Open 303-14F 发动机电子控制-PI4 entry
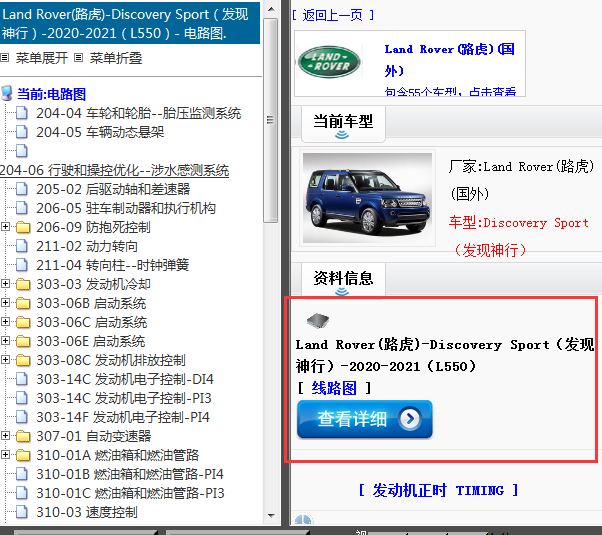 [x=123, y=417]
